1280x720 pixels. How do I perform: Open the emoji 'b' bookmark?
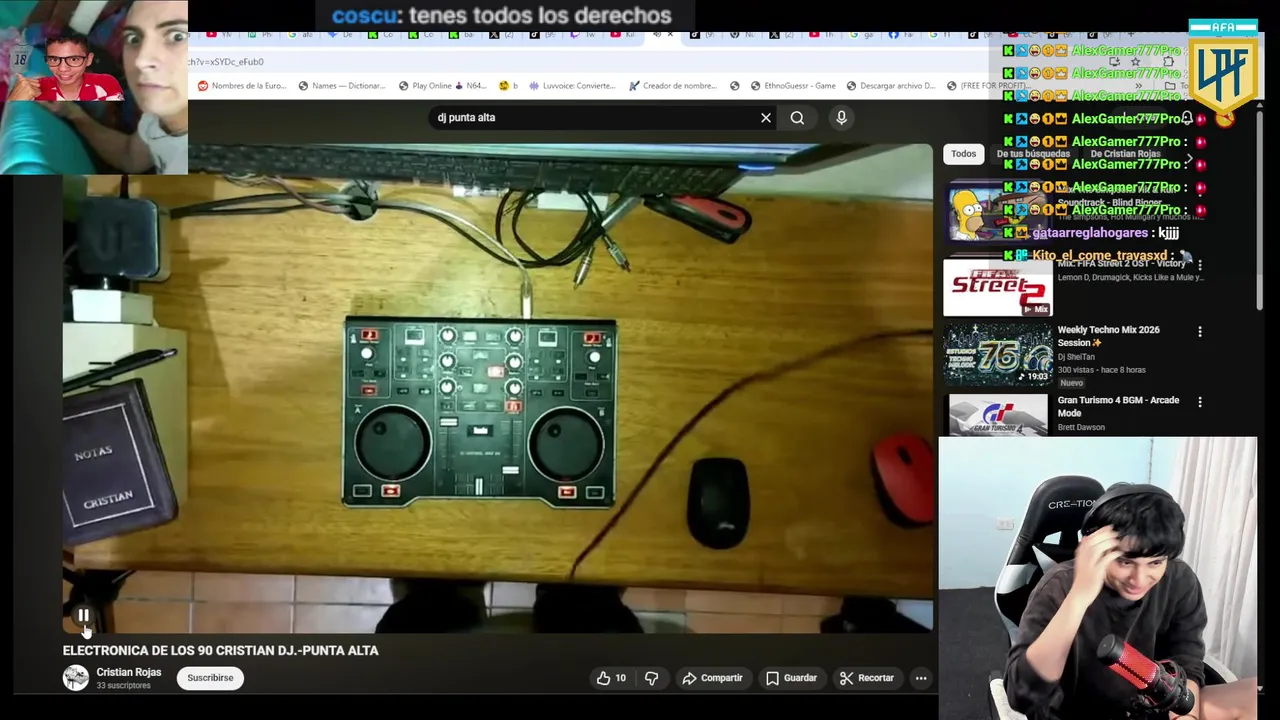(508, 86)
